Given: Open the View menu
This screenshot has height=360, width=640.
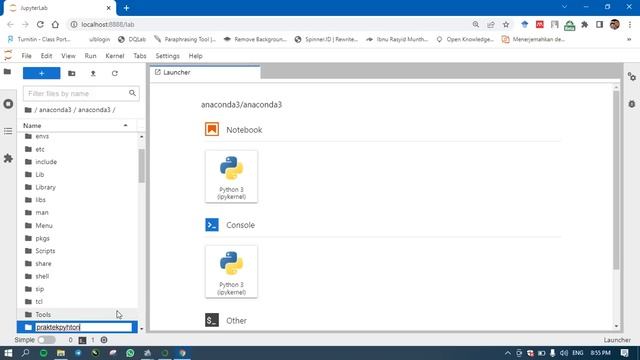Looking at the screenshot, I should pyautogui.click(x=68, y=56).
